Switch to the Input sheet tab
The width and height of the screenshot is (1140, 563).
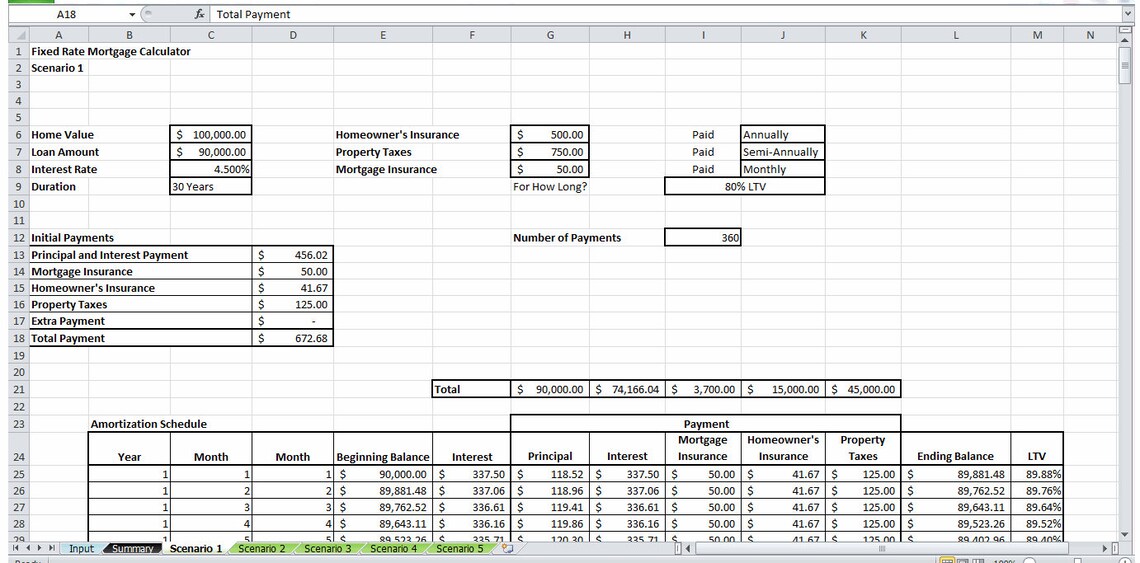[x=81, y=548]
